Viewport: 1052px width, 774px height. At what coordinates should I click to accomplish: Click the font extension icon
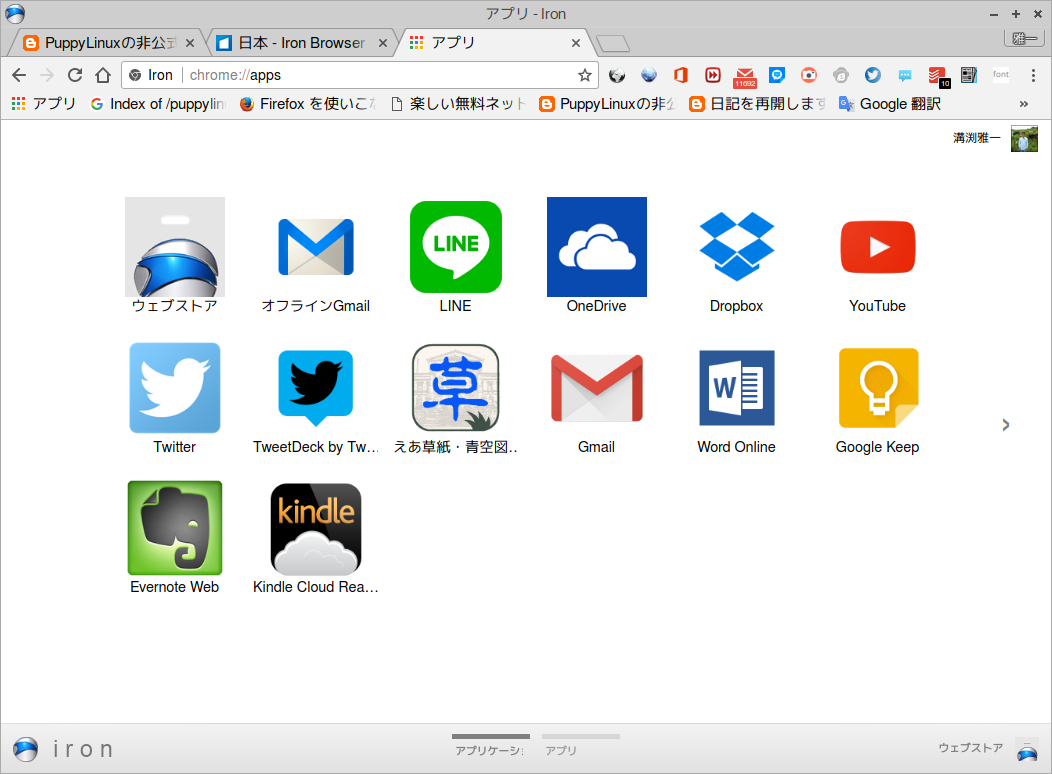pyautogui.click(x=1001, y=75)
